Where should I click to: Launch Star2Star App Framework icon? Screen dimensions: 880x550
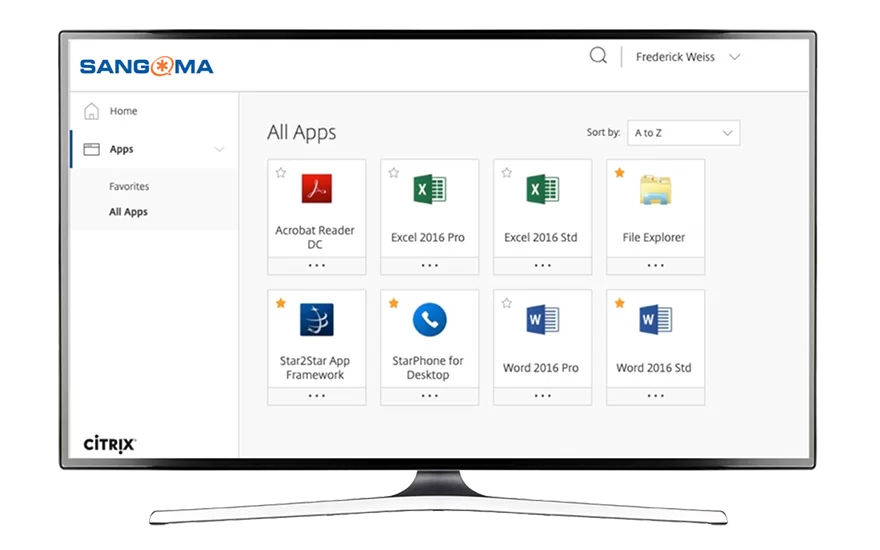pos(317,319)
